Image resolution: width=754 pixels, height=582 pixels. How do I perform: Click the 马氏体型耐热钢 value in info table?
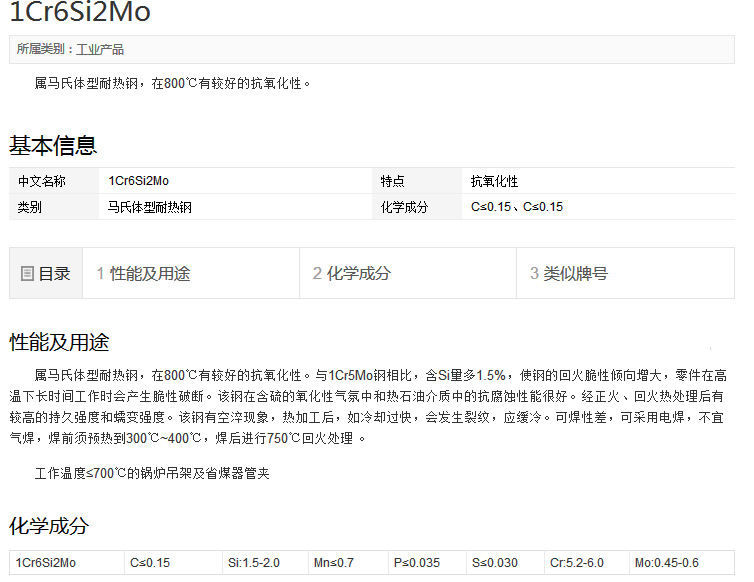pos(149,207)
